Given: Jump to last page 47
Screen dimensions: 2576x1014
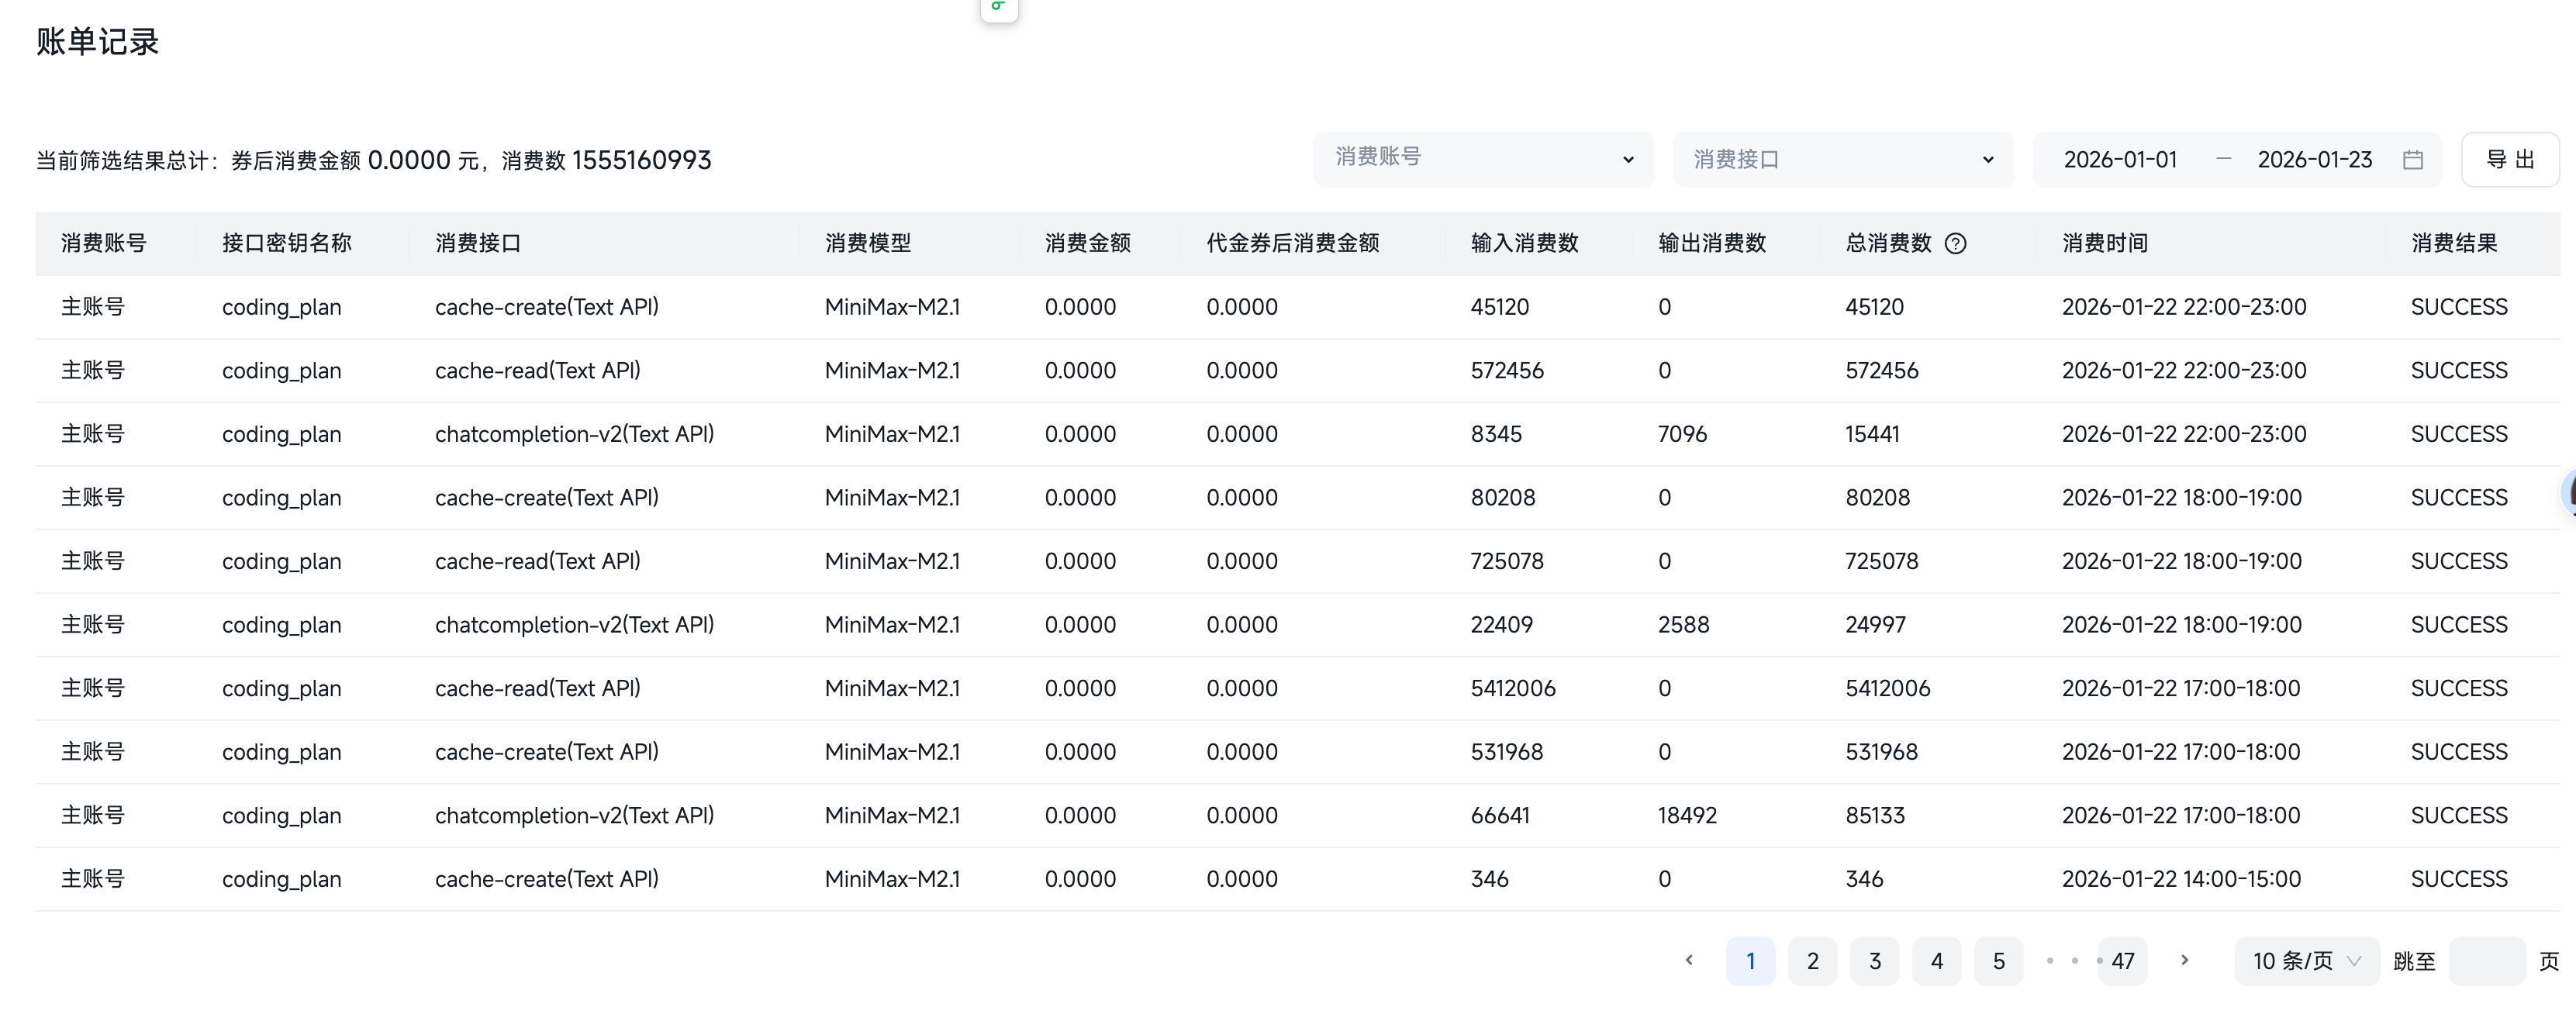Looking at the screenshot, I should point(2122,961).
